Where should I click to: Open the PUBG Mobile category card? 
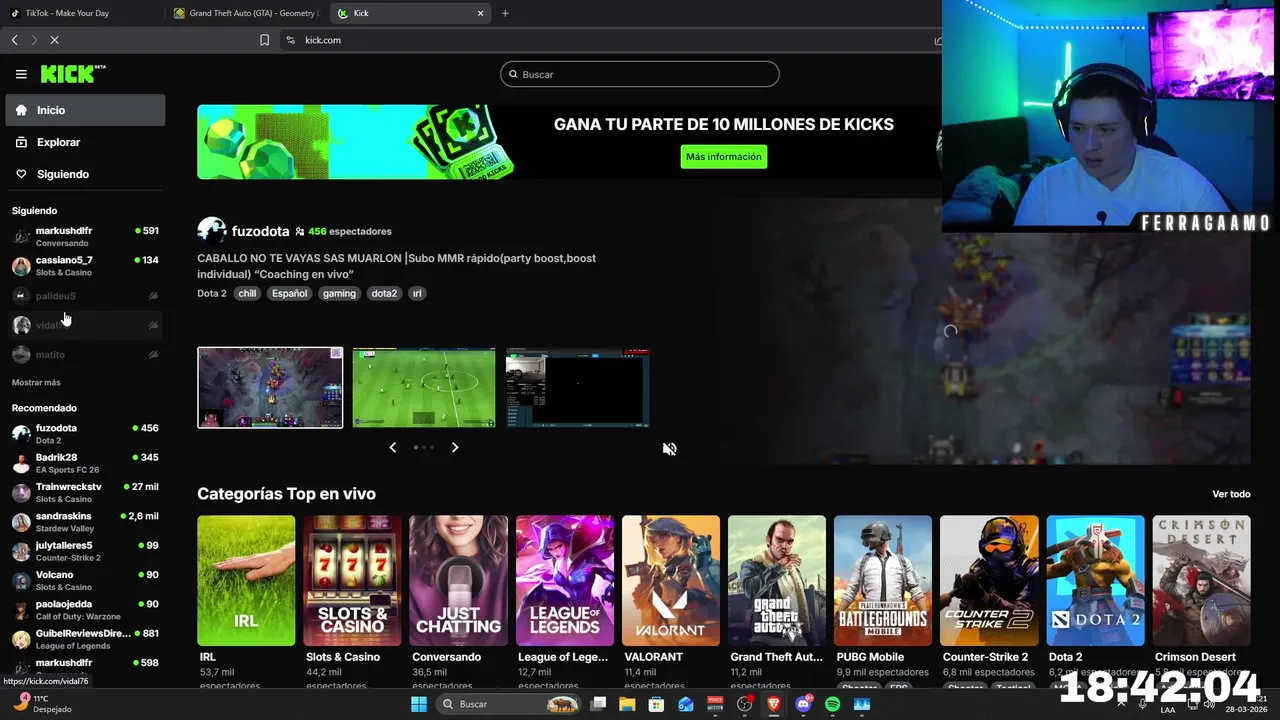883,581
